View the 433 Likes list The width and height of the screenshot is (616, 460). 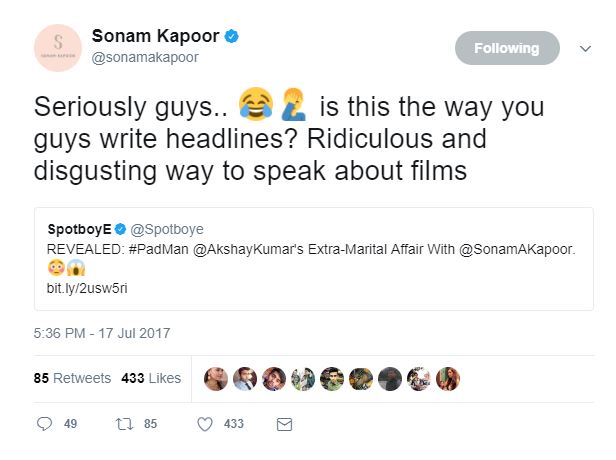click(x=150, y=378)
